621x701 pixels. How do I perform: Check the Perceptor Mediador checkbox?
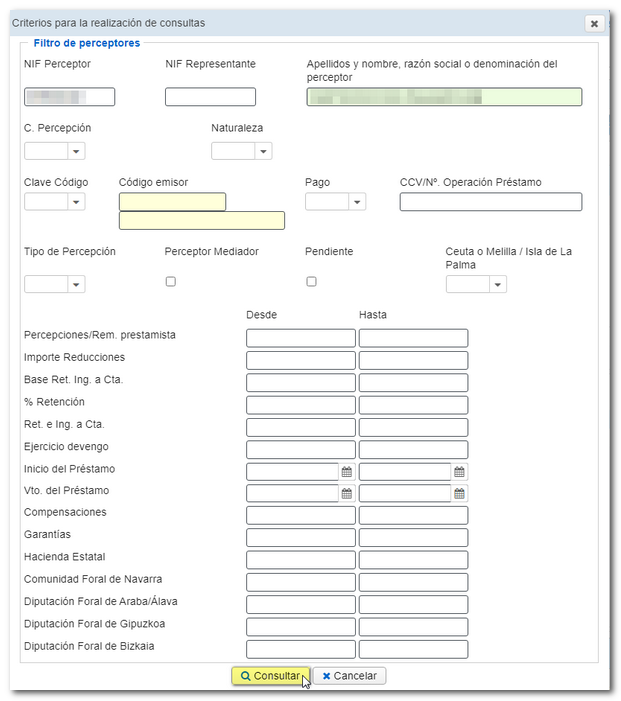171,282
